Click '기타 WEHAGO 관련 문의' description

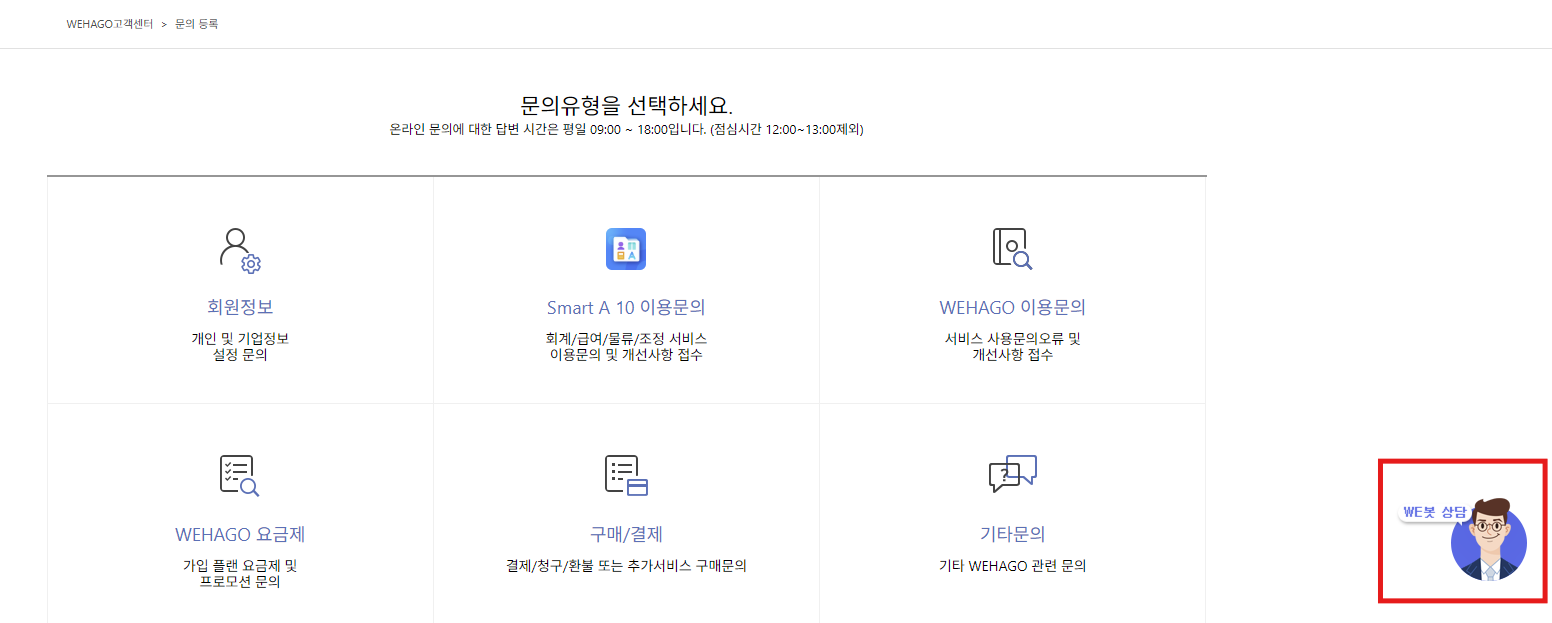(1012, 566)
